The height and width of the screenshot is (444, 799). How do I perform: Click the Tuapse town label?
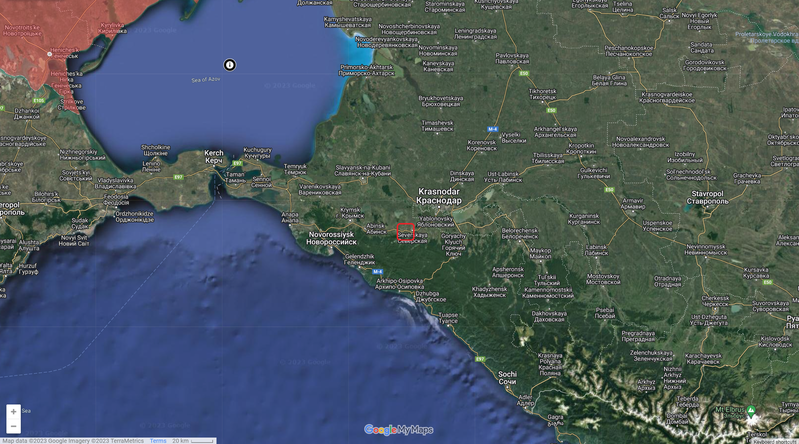click(448, 319)
